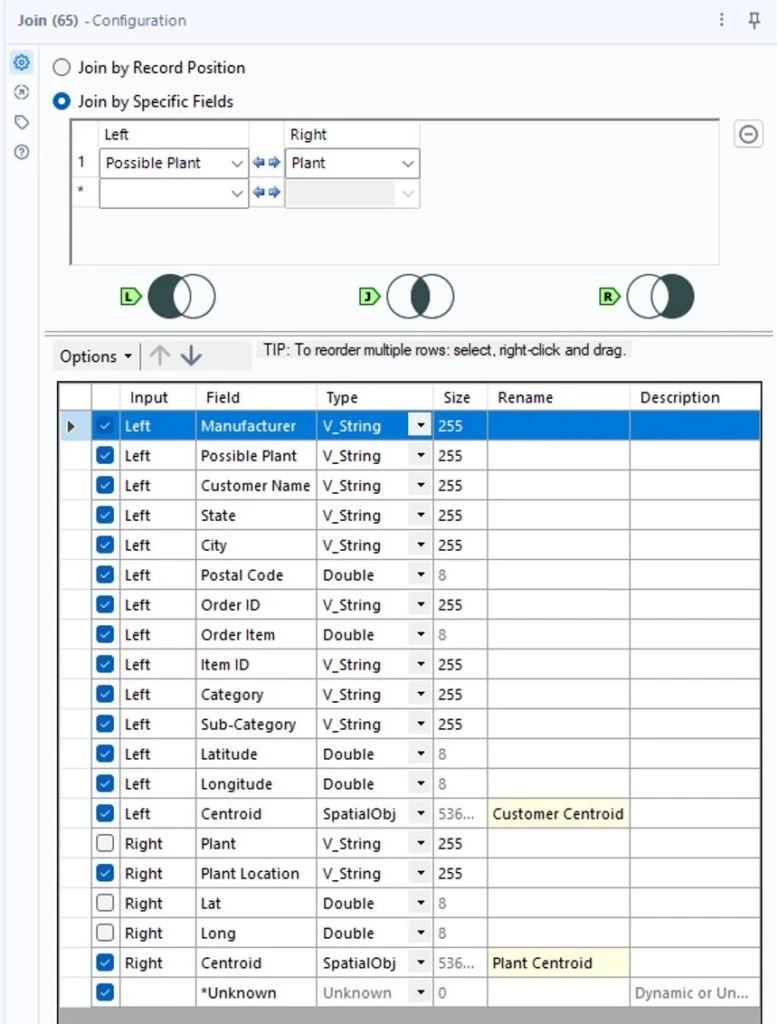Open the Right Plant join field dropdown

coord(408,163)
